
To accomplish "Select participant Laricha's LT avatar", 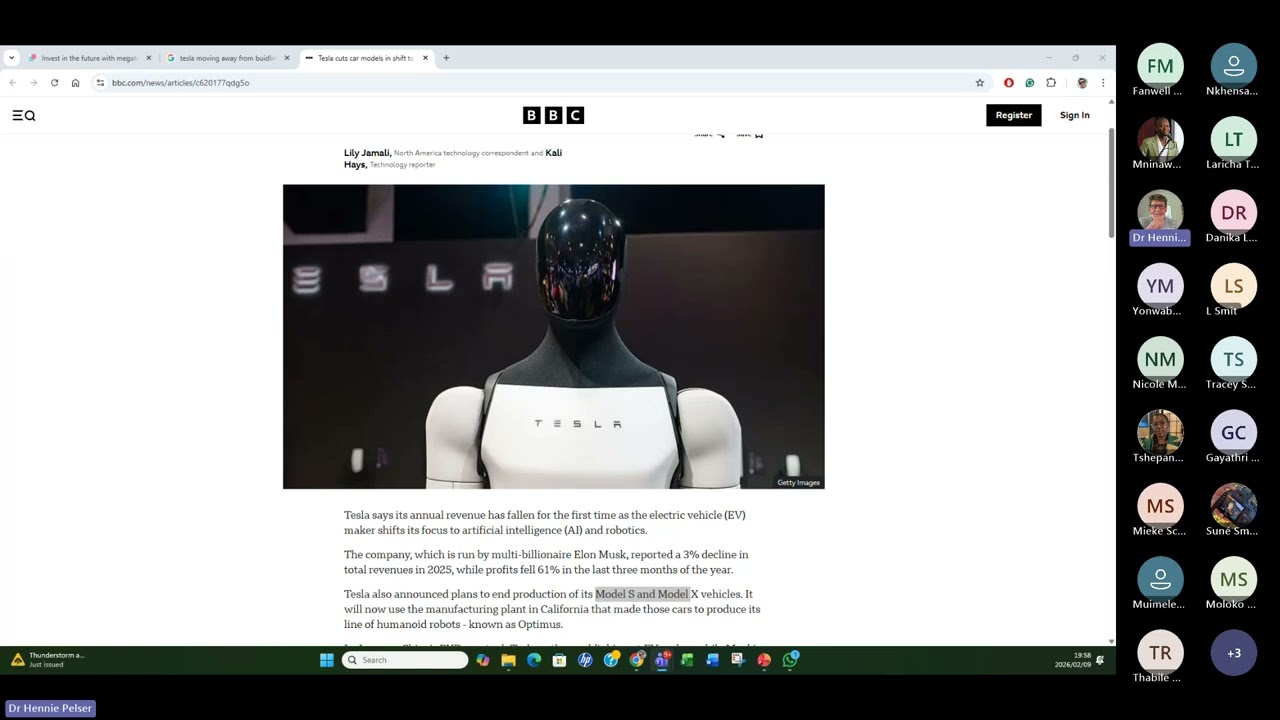I will click(x=1234, y=139).
